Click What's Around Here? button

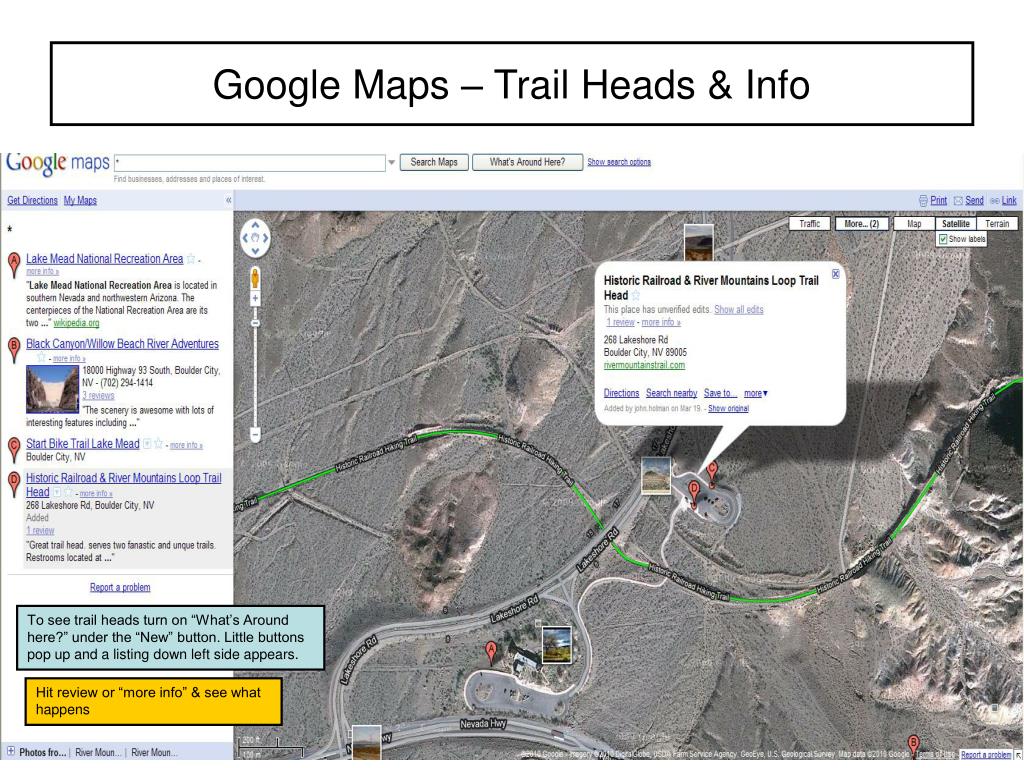point(527,162)
